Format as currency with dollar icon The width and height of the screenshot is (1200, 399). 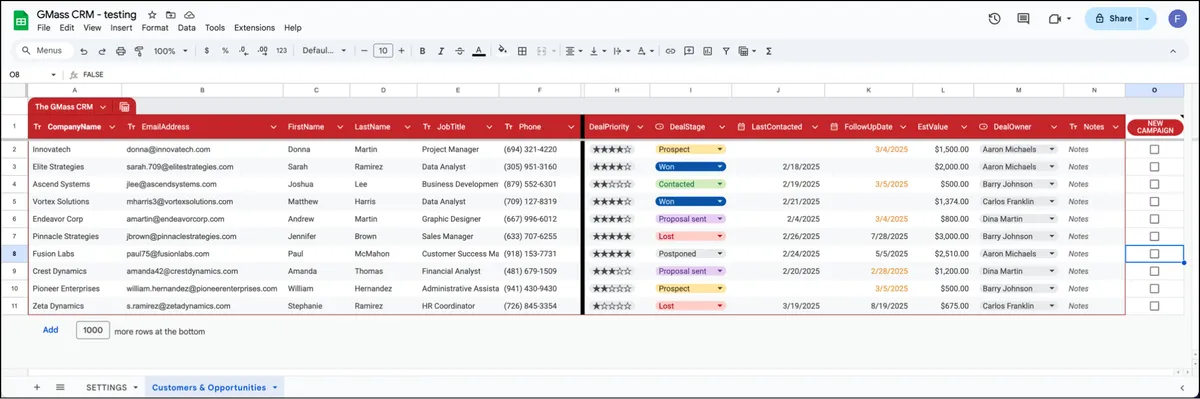point(206,51)
